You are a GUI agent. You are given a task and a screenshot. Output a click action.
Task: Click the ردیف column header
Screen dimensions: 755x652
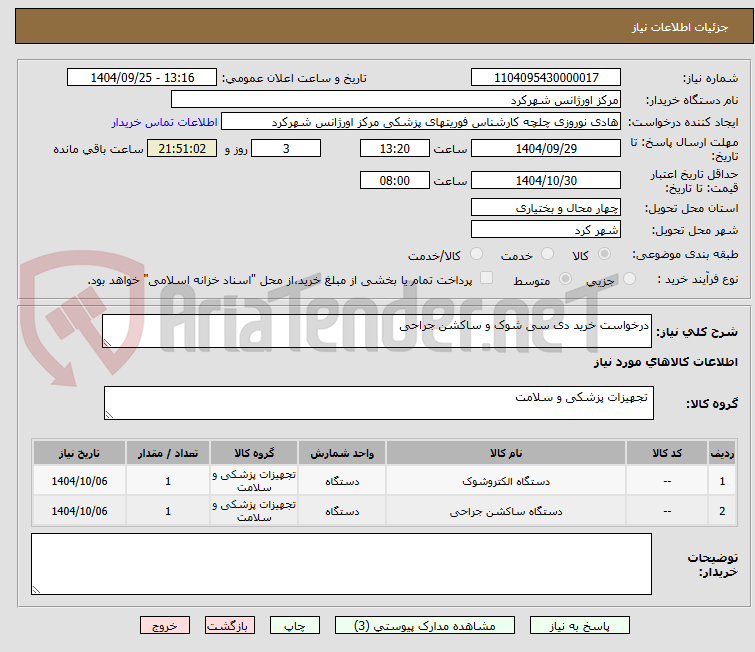(x=722, y=453)
